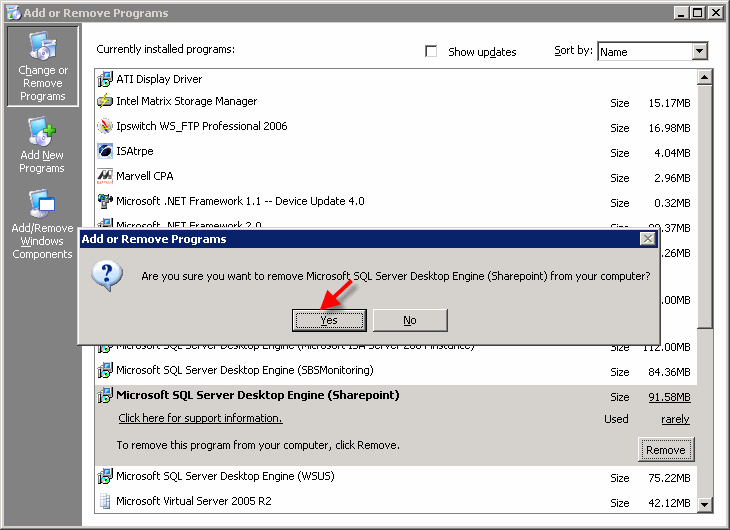Viewport: 730px width, 530px height.
Task: Click the question mark dialog icon
Action: tap(107, 276)
